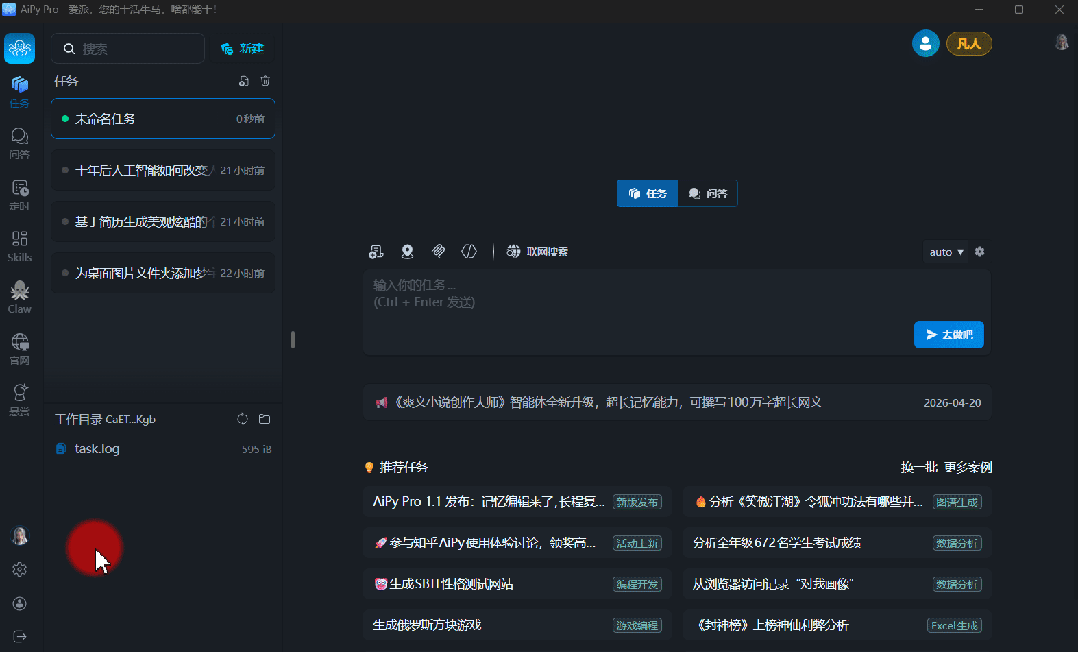The image size is (1078, 652).
Task: Open the auto model dropdown
Action: [946, 252]
